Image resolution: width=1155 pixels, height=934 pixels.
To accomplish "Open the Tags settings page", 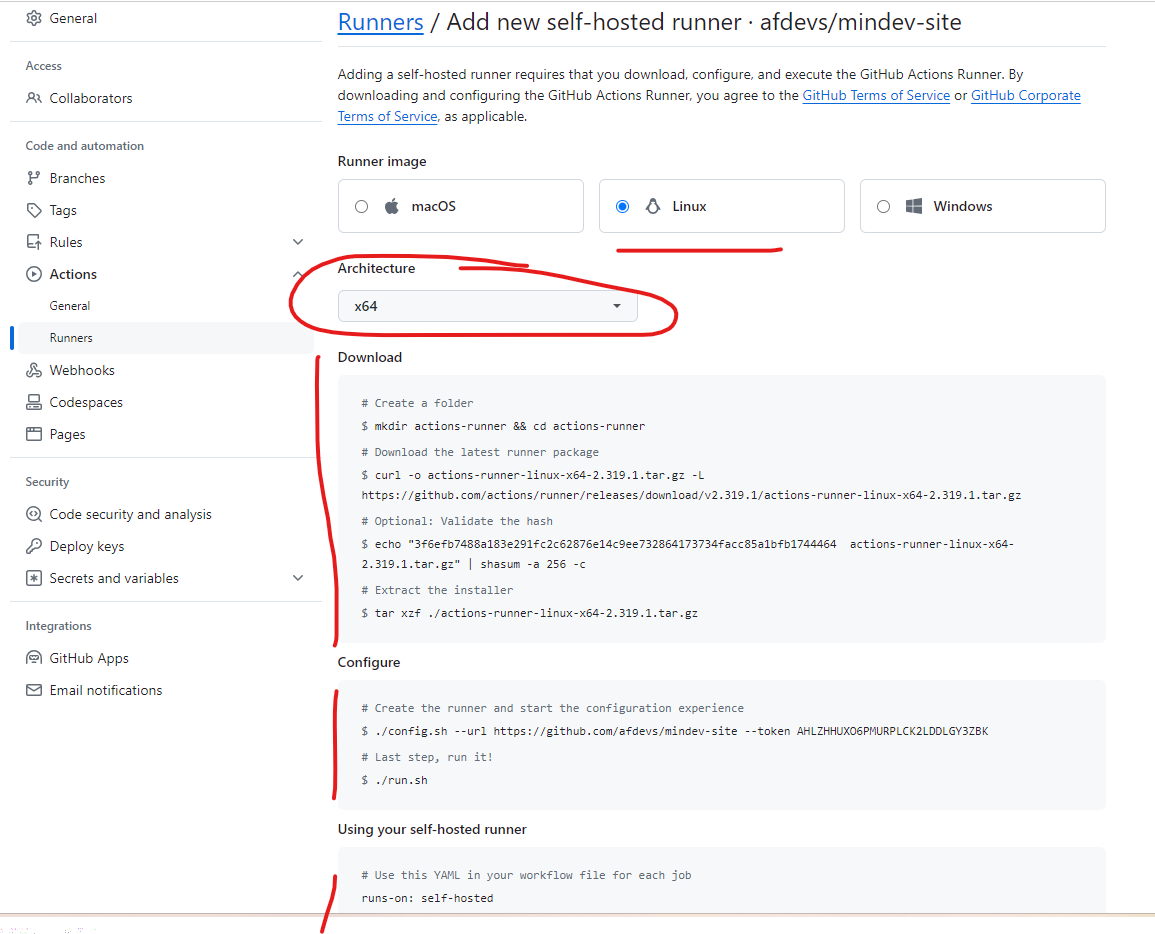I will (63, 211).
